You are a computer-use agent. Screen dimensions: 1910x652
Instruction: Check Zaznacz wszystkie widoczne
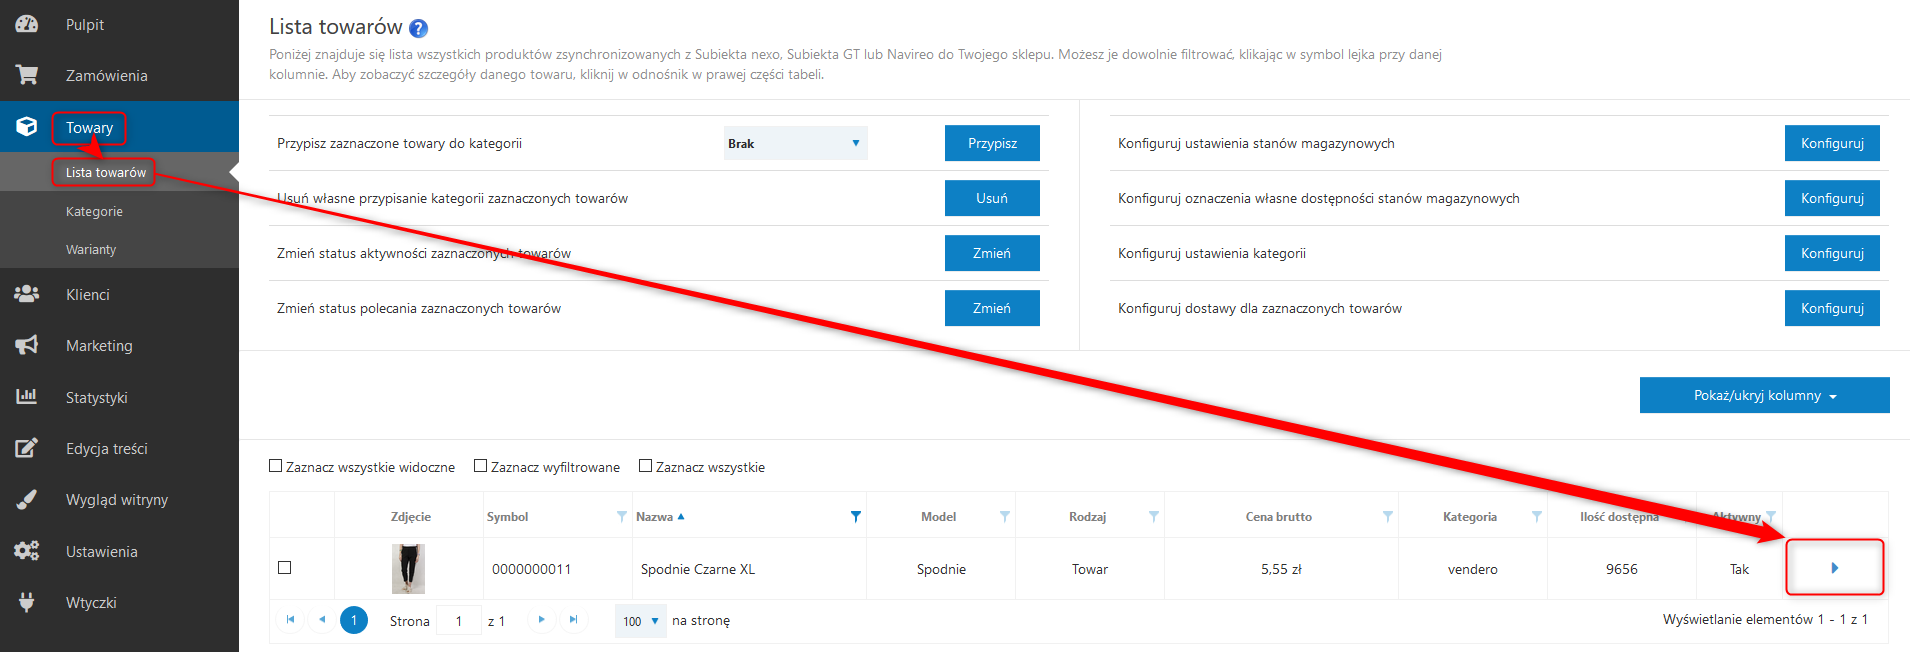point(276,466)
